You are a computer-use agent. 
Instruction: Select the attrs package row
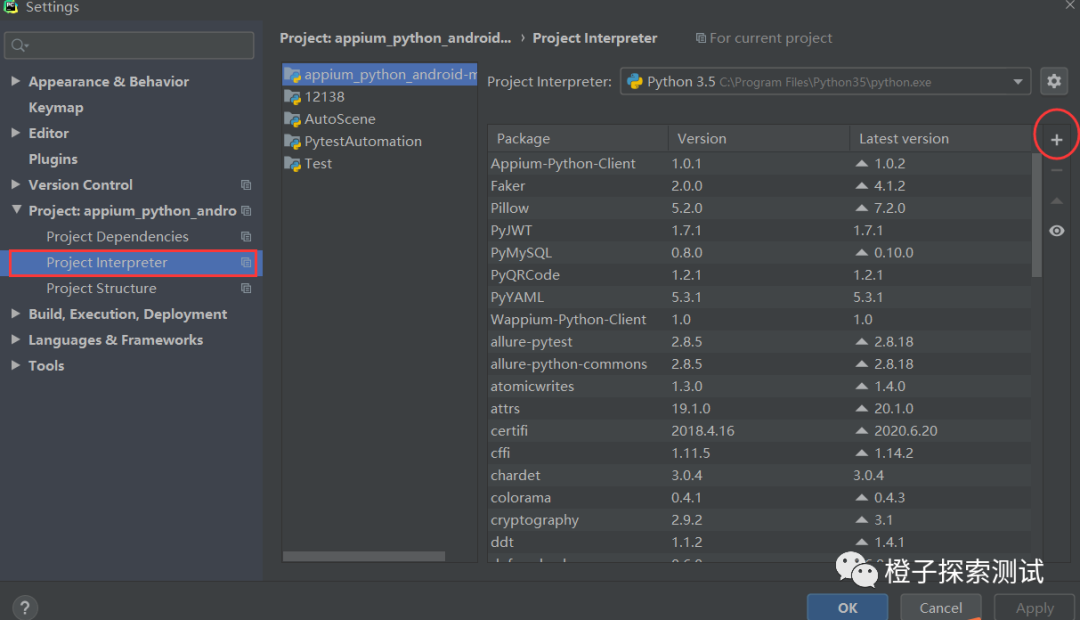[x=759, y=409]
